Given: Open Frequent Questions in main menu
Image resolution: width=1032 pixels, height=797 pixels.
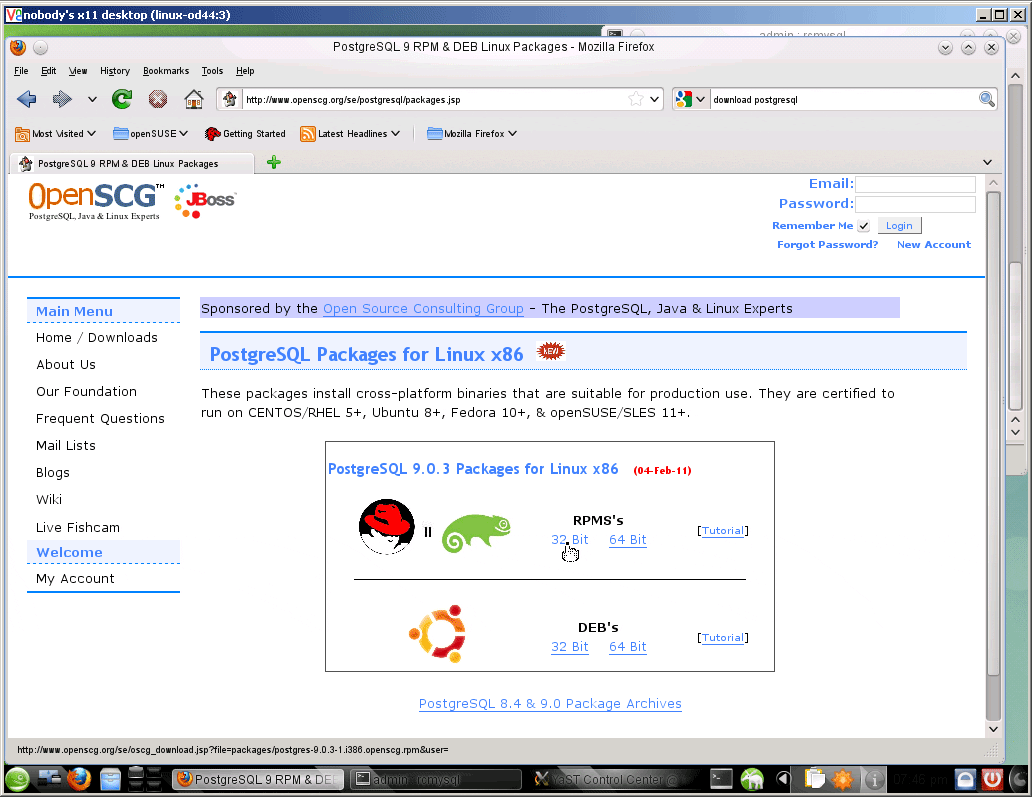Looking at the screenshot, I should 100,419.
